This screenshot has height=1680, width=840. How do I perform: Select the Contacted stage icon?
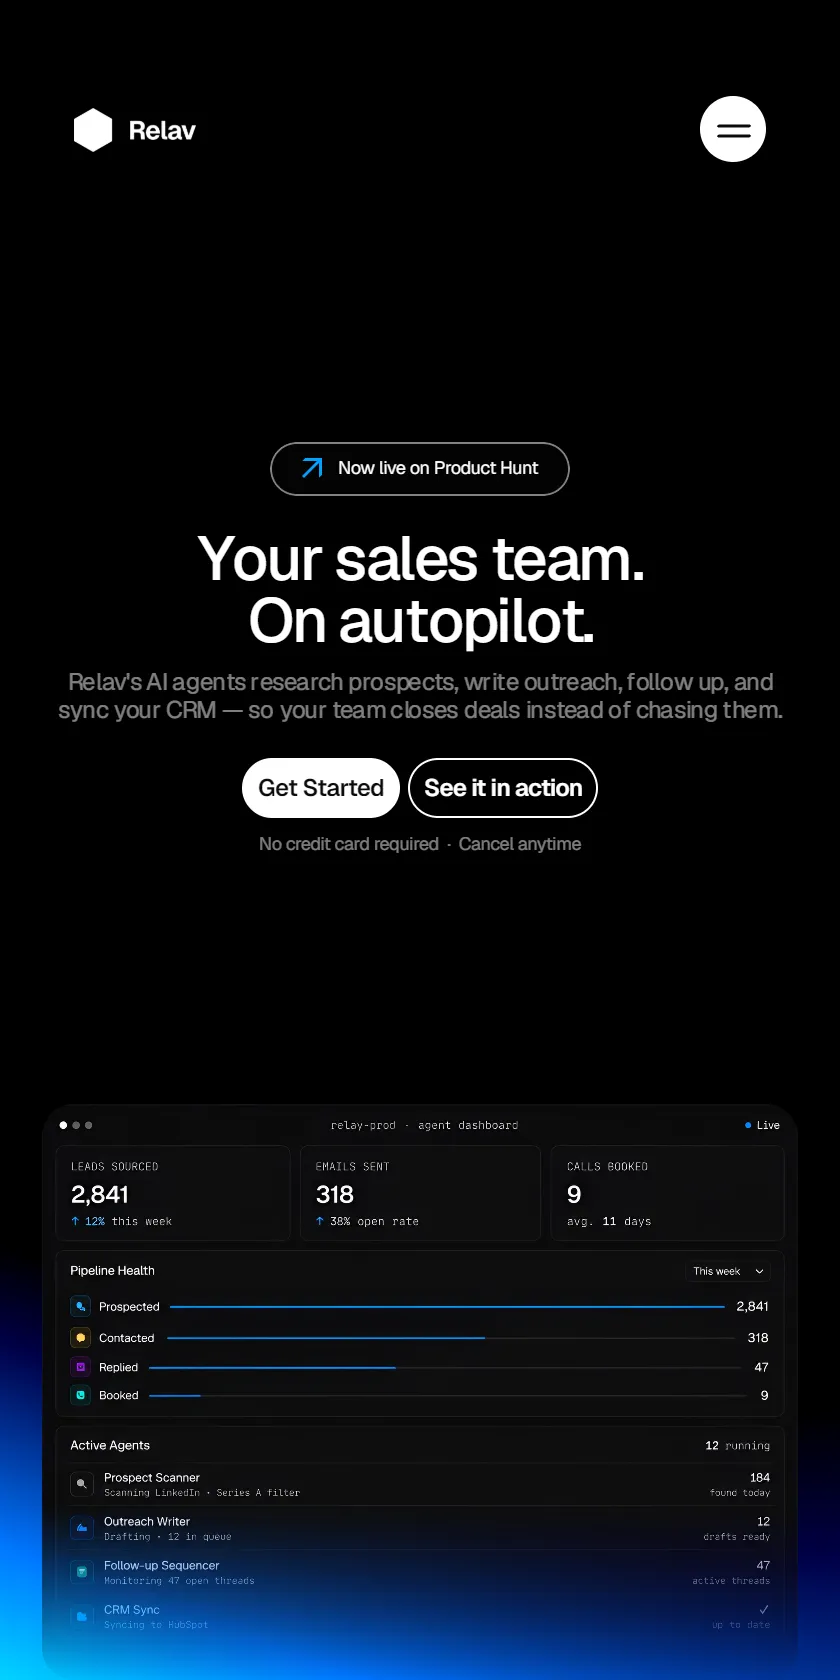pyautogui.click(x=81, y=1337)
